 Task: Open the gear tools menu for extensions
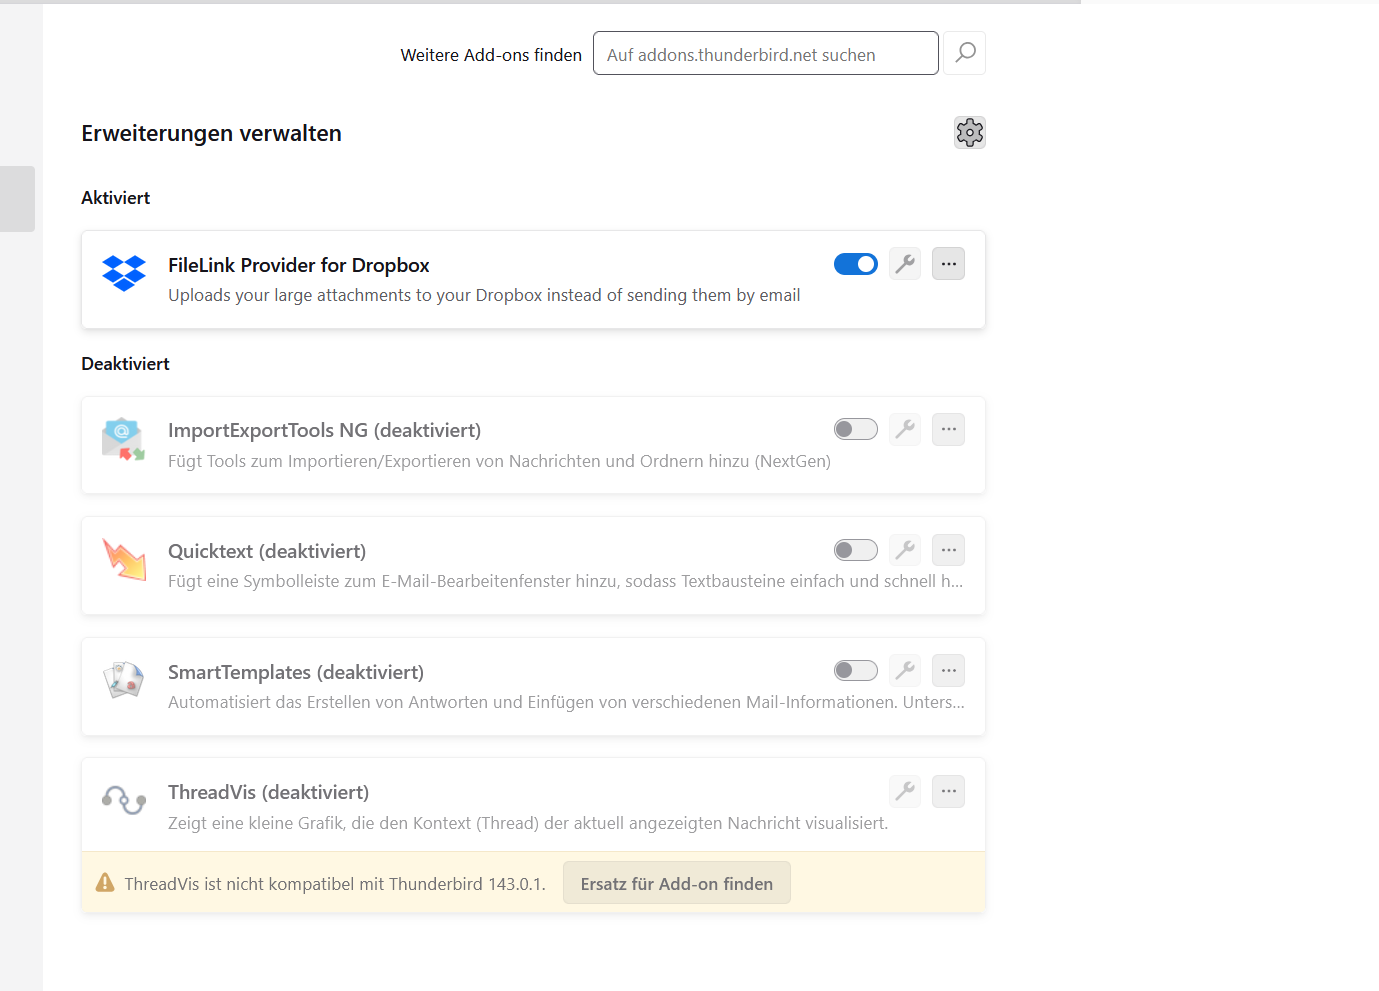[969, 133]
